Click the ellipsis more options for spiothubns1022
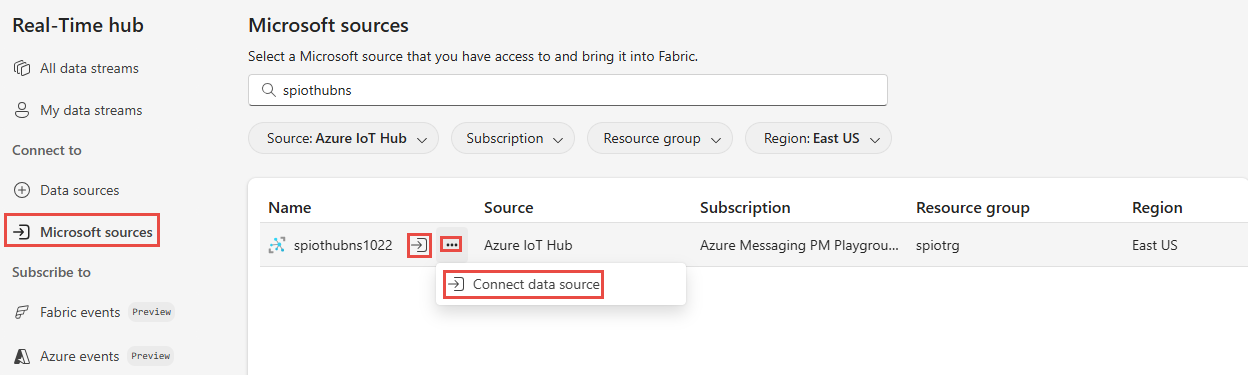Screen dimensions: 1248x375 tap(452, 244)
